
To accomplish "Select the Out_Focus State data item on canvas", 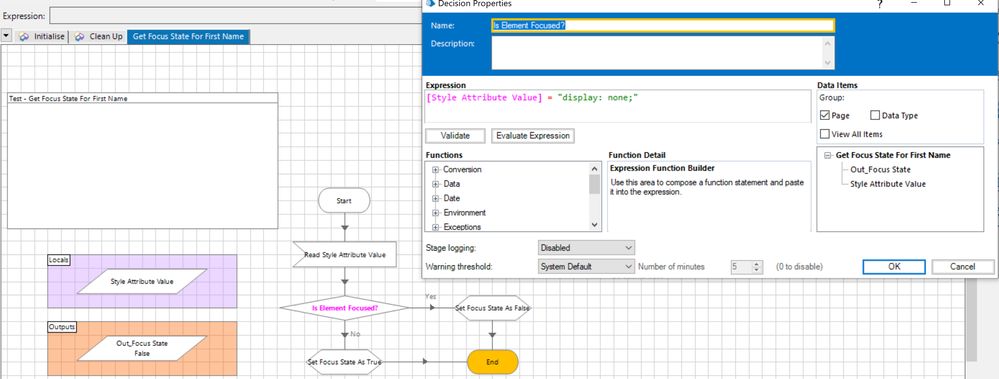I will pyautogui.click(x=142, y=348).
